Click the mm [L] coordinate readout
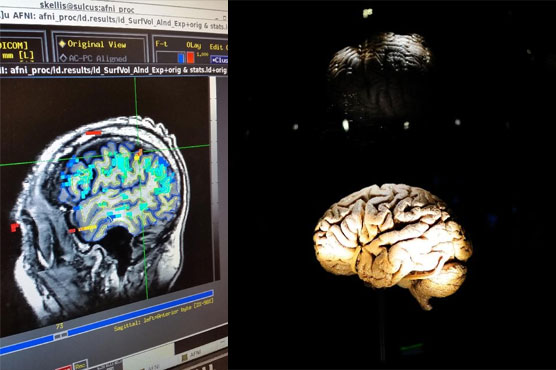 pos(18,55)
